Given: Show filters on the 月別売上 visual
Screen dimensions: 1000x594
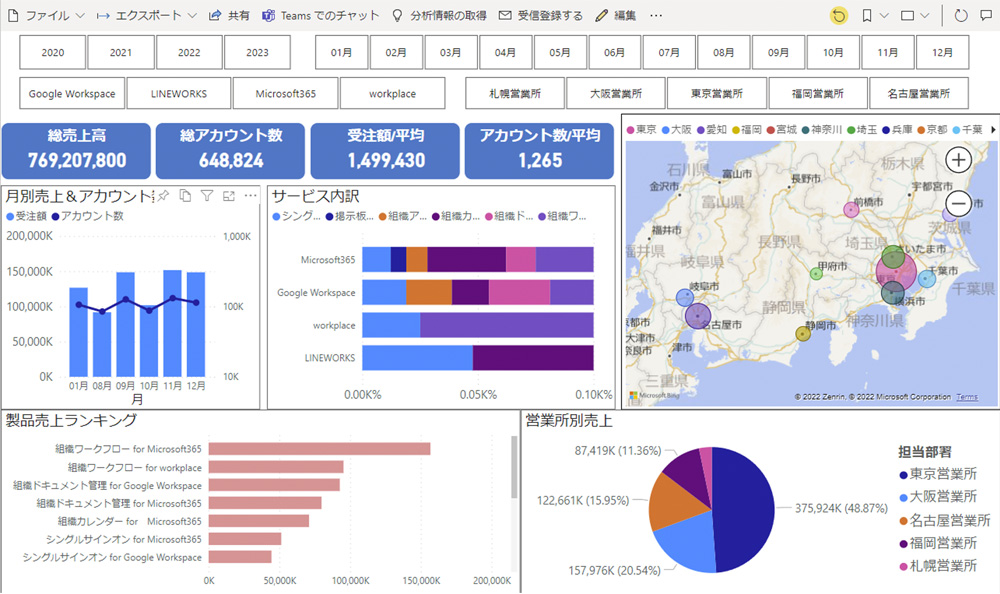Looking at the screenshot, I should 207,196.
